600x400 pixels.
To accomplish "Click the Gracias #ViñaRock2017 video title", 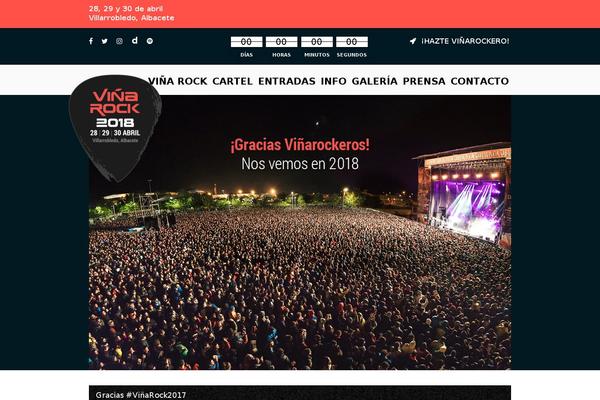I will point(141,395).
